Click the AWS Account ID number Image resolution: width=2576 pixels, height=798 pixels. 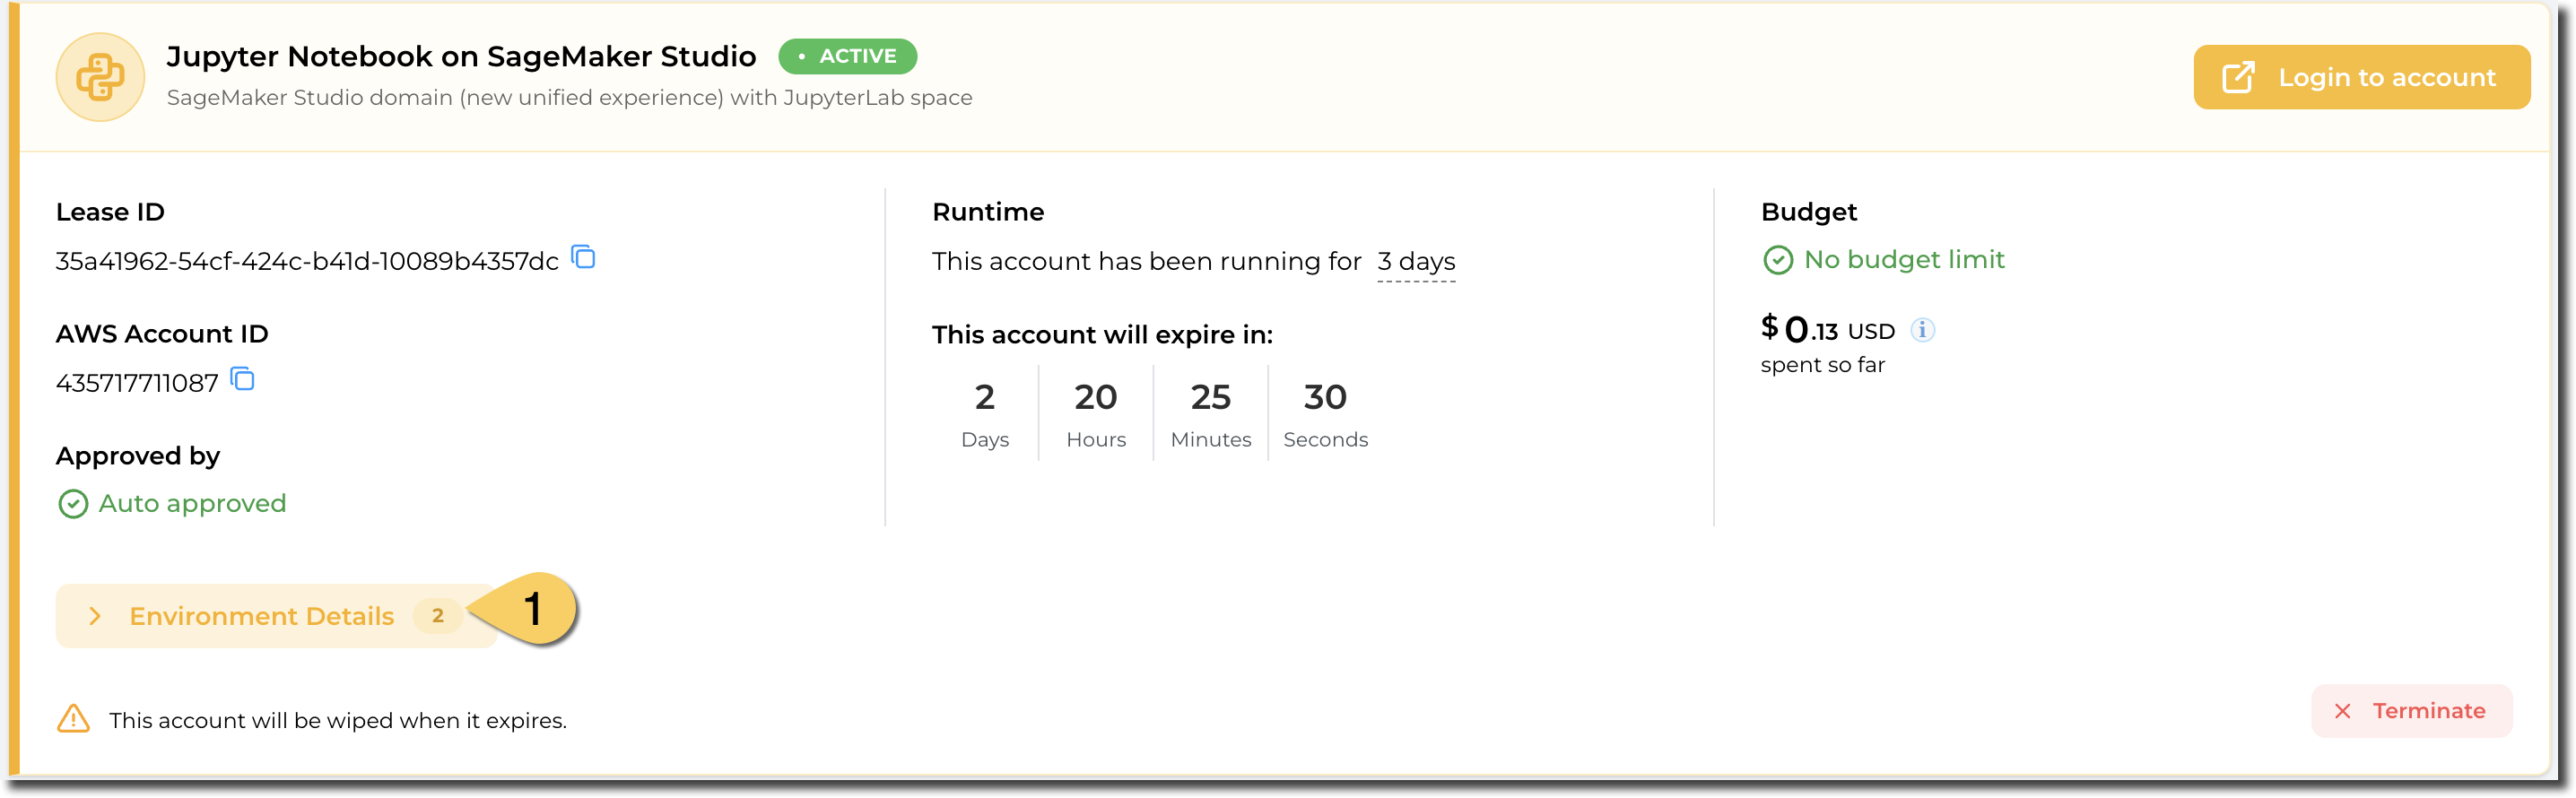(x=137, y=383)
